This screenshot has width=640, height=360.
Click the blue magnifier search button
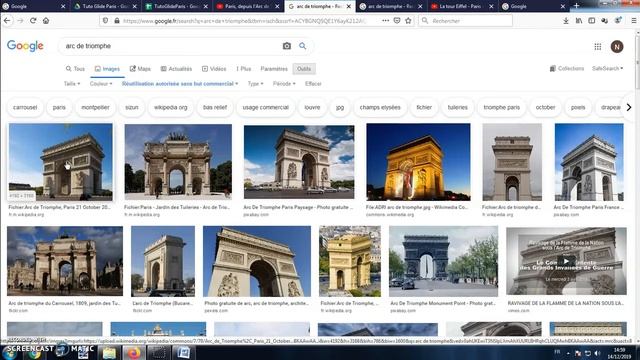click(302, 46)
